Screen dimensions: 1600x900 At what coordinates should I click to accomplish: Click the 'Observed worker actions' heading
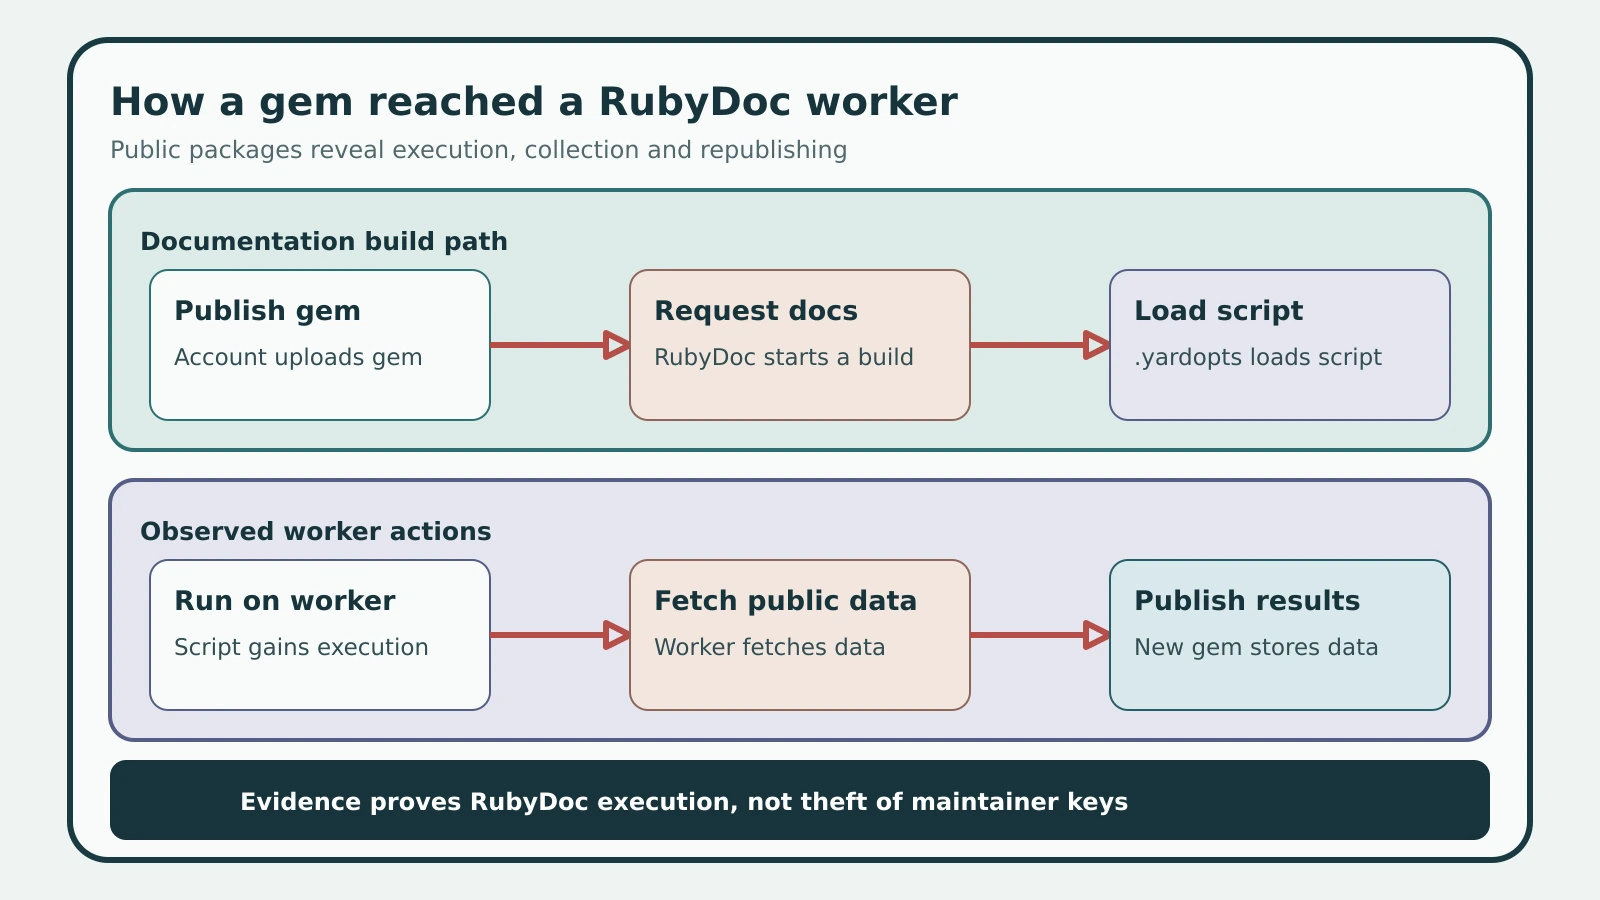(x=316, y=531)
